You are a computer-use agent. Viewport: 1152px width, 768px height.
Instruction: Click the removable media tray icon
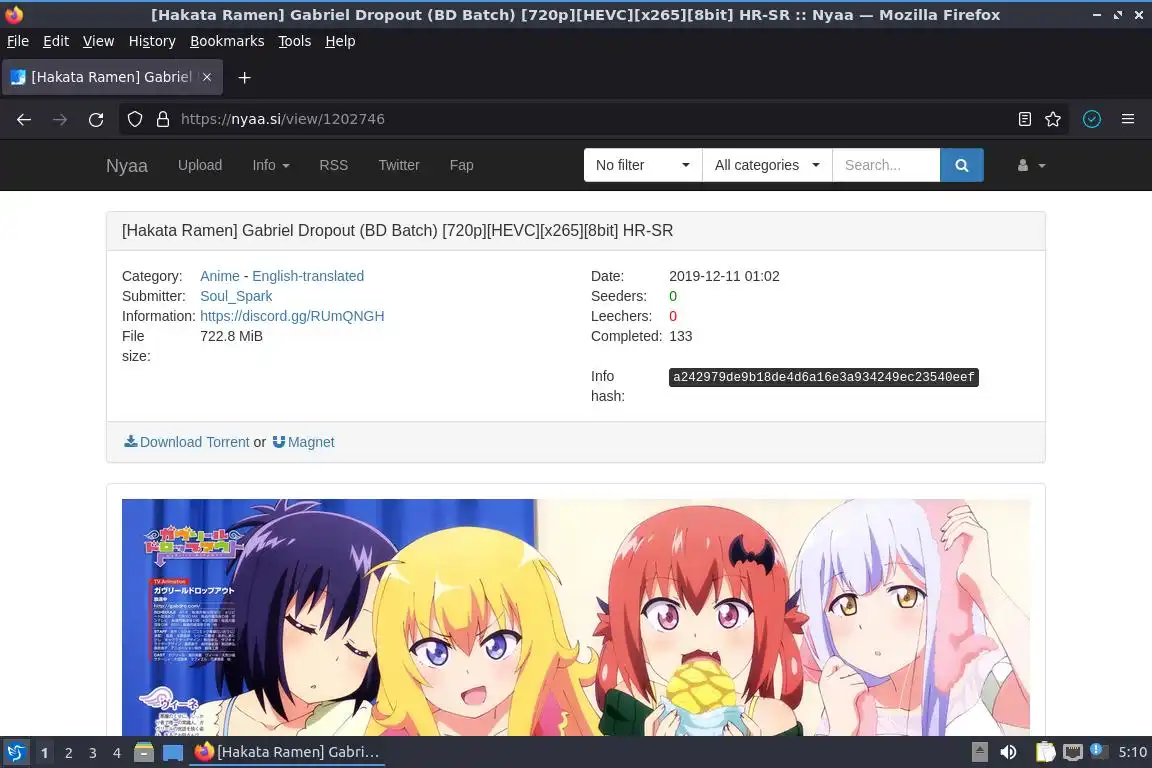[979, 752]
